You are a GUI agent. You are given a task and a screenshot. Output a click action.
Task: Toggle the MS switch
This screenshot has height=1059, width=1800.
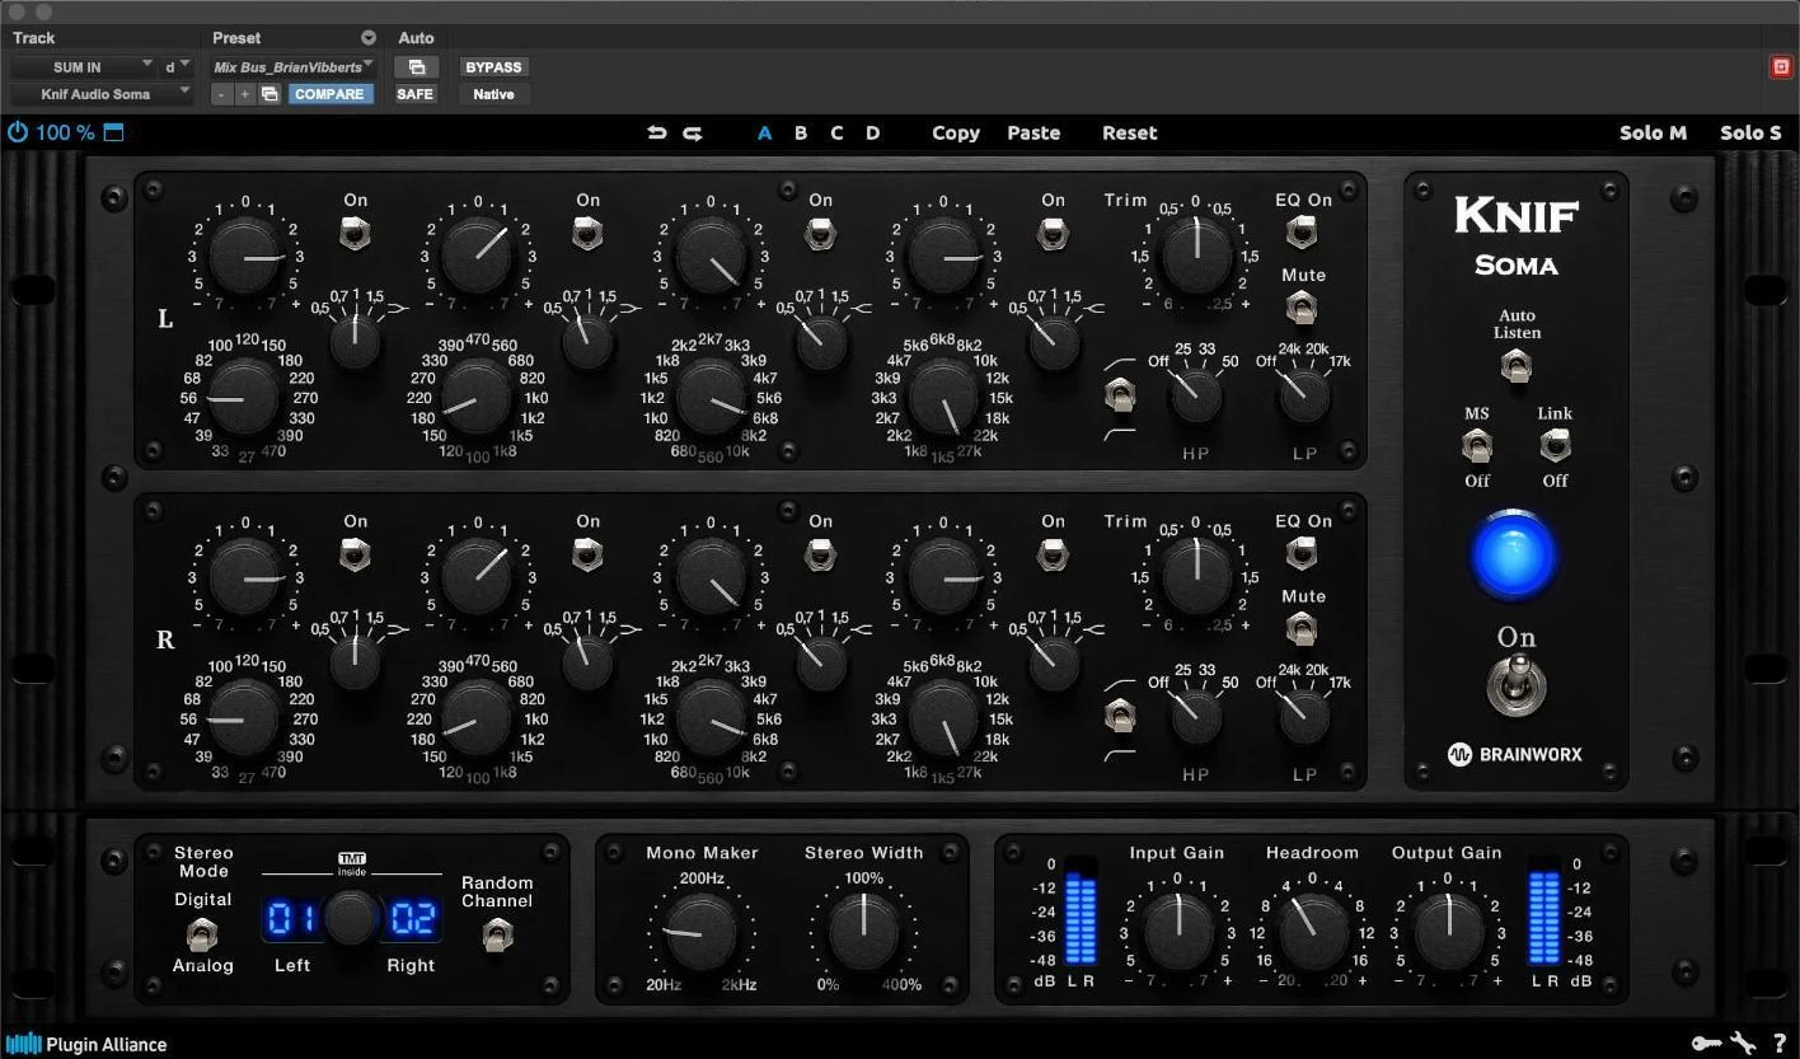click(1477, 445)
